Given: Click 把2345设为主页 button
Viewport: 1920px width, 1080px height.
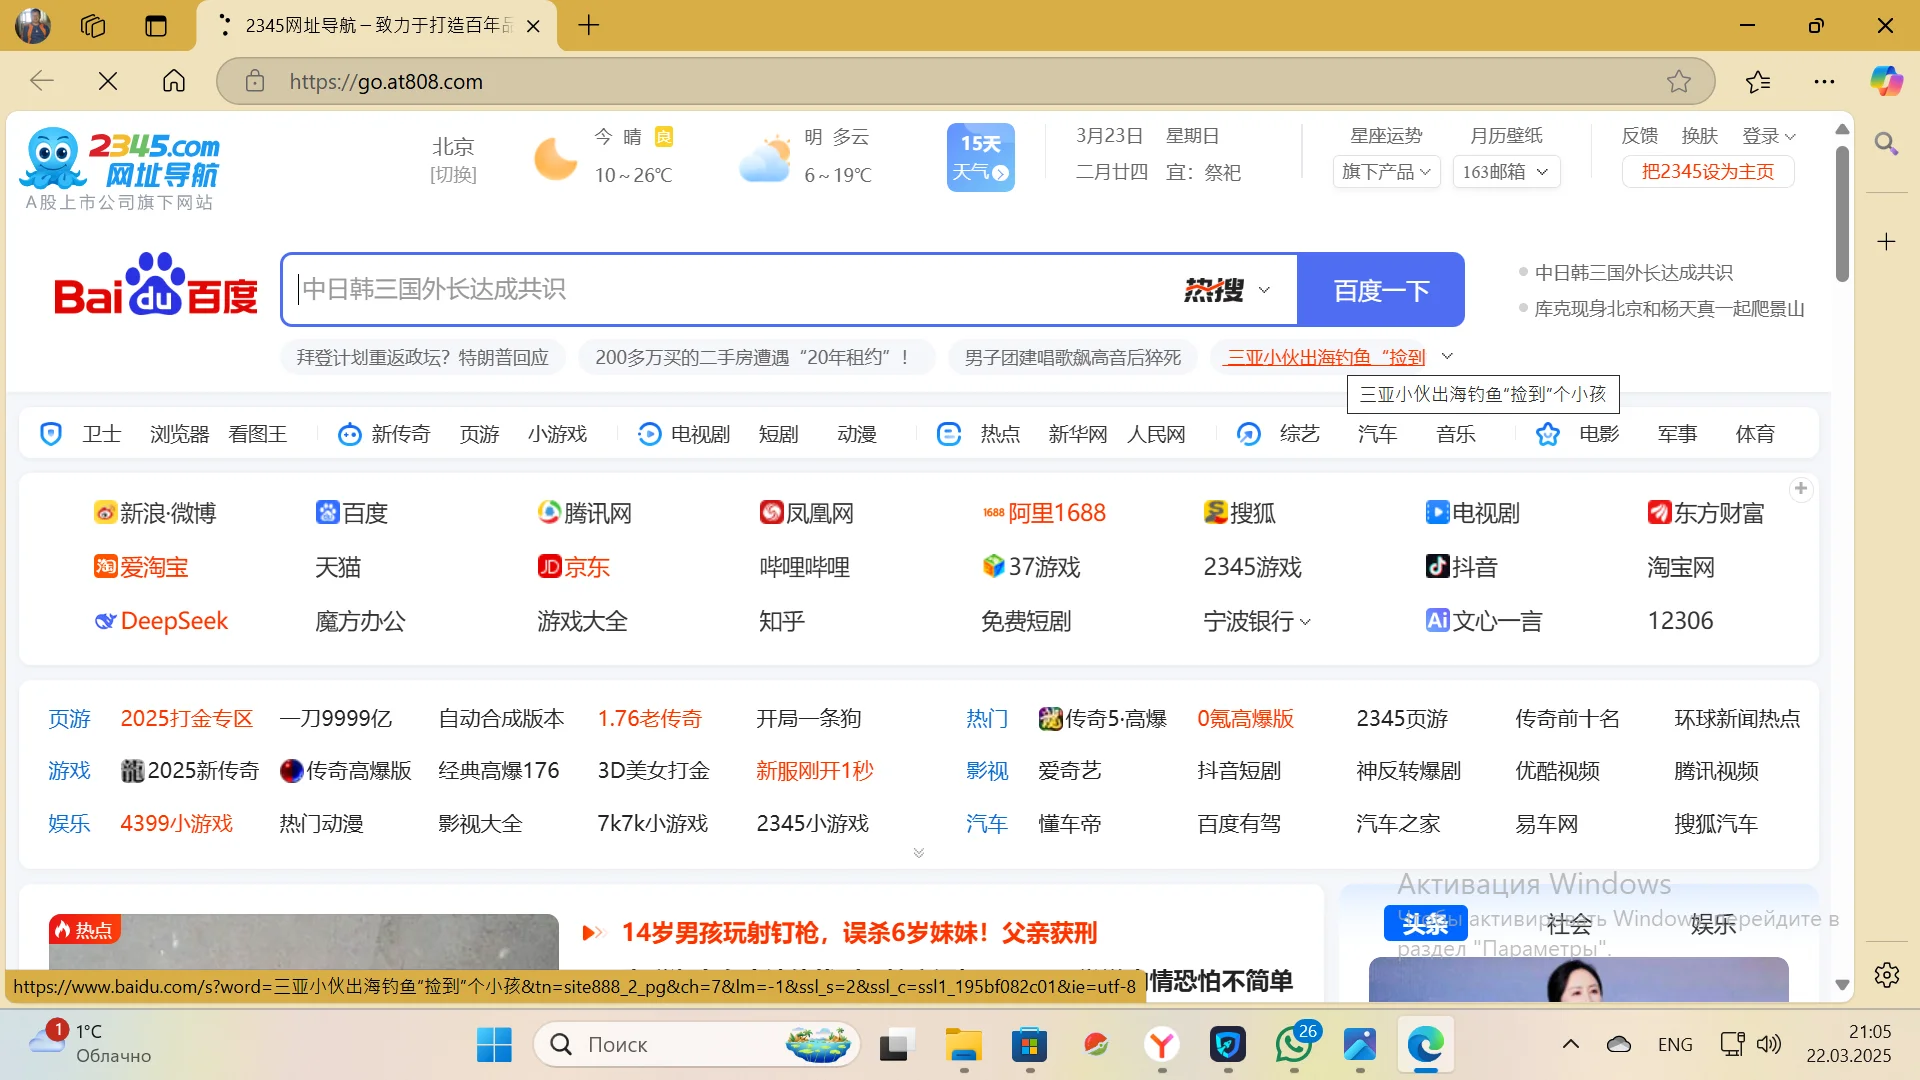Looking at the screenshot, I should pos(1707,172).
